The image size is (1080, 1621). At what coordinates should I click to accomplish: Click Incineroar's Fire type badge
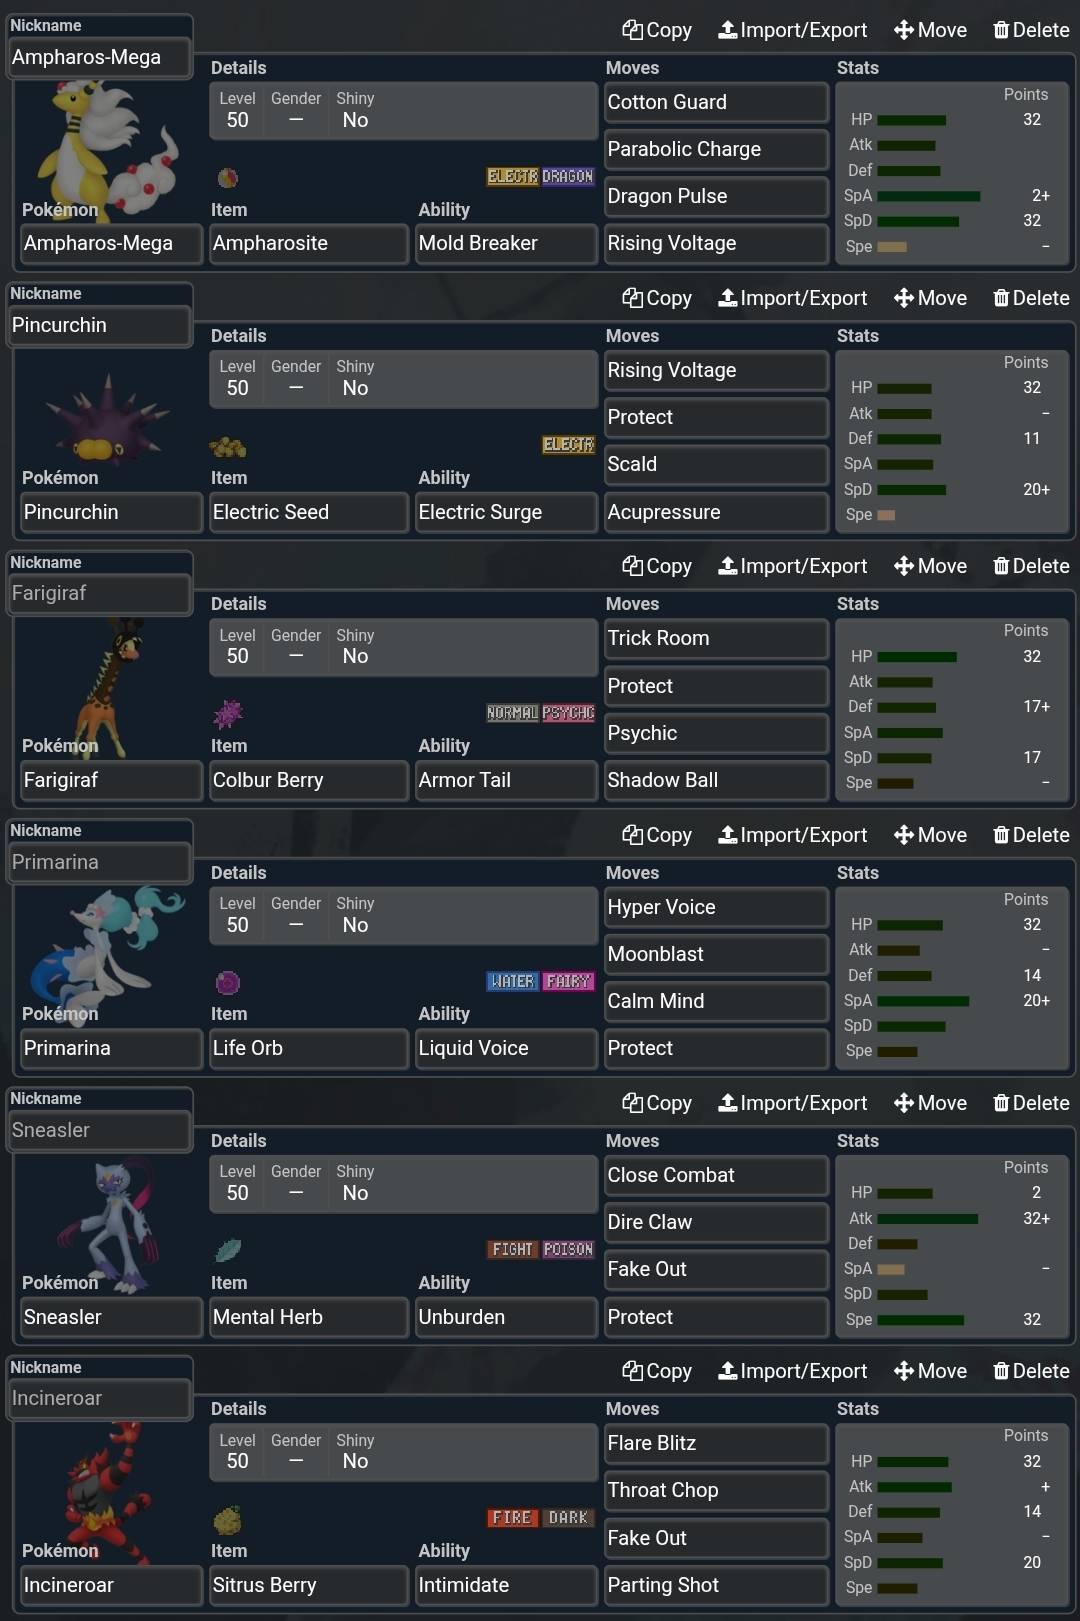click(x=513, y=1517)
